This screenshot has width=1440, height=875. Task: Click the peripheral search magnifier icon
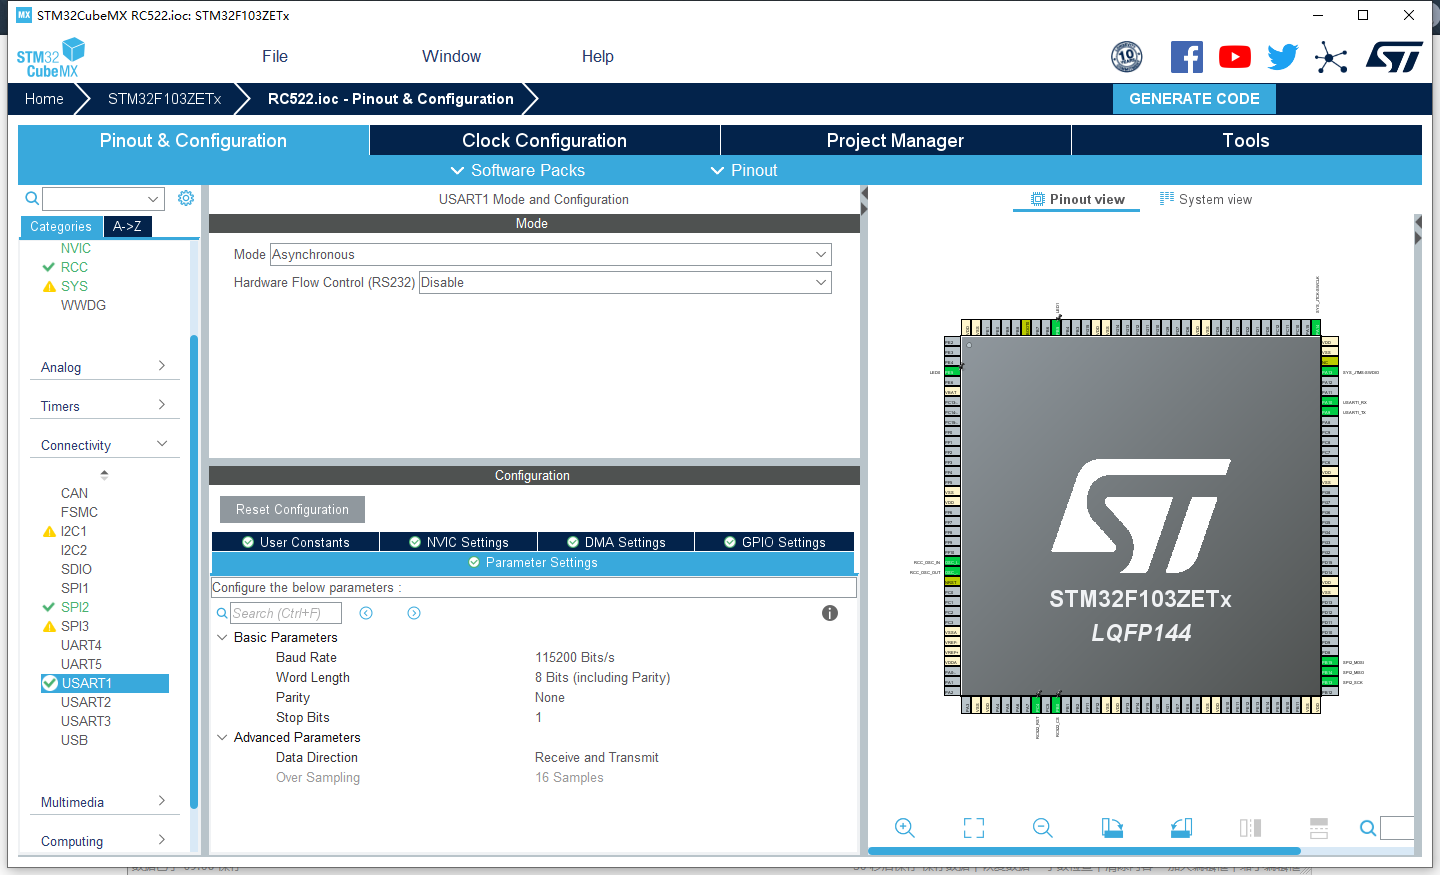[x=32, y=198]
